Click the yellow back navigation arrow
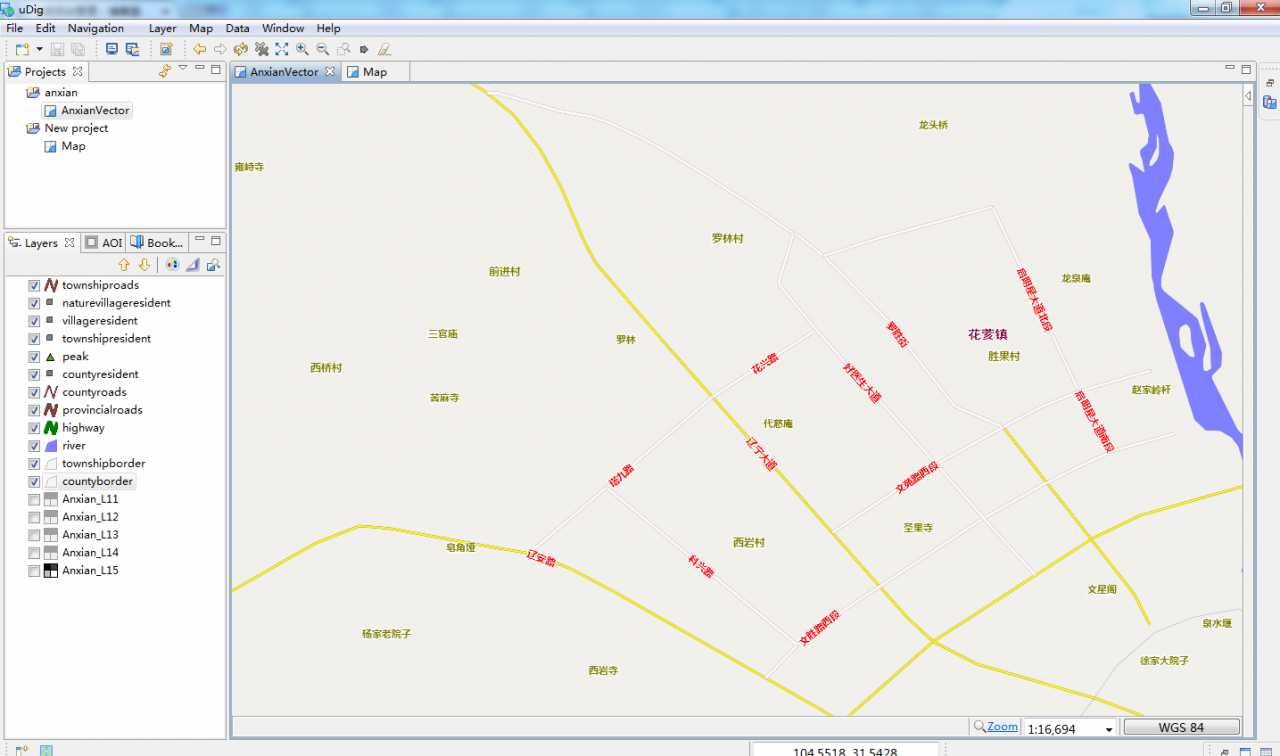 click(x=200, y=49)
